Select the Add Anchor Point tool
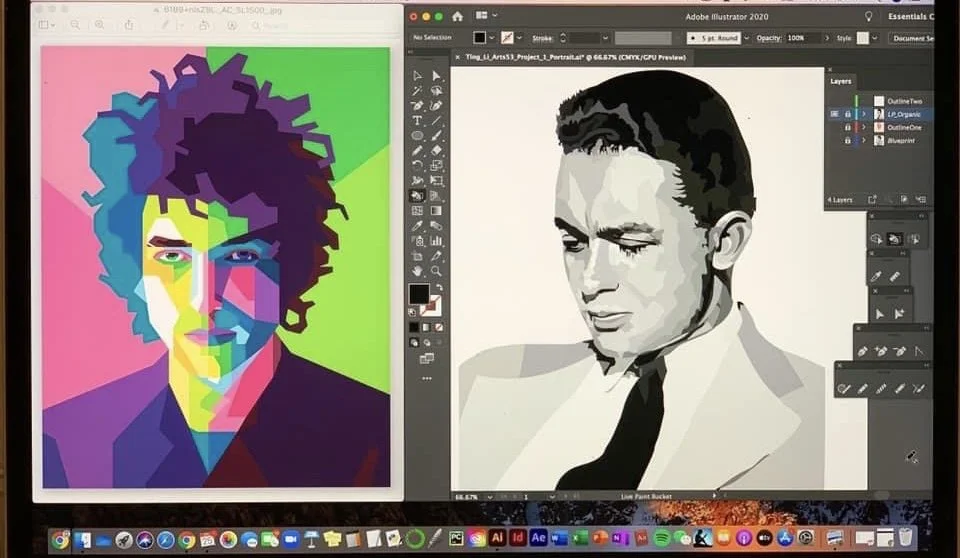 click(x=881, y=351)
